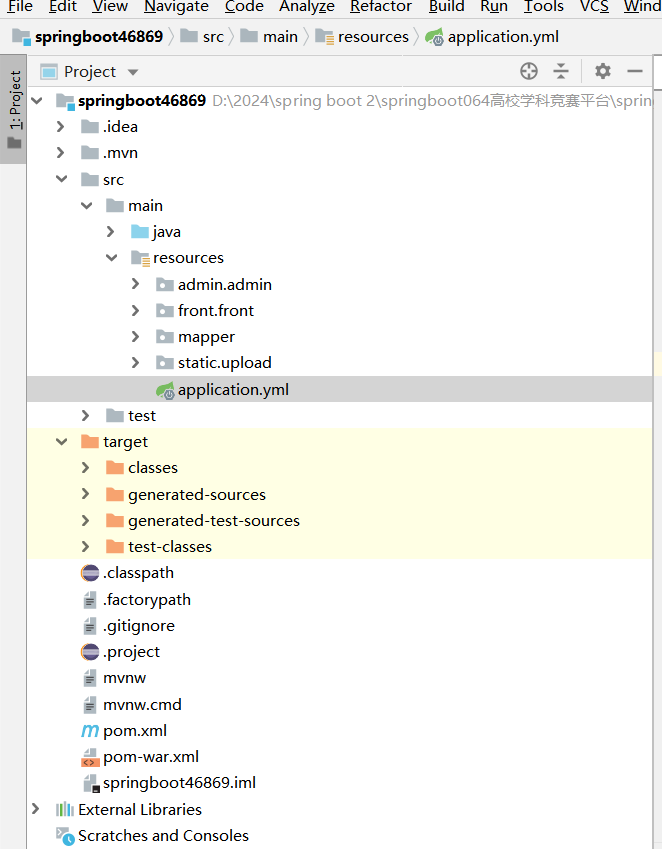Image resolution: width=662 pixels, height=849 pixels.
Task: Expand the java folder
Action: pyautogui.click(x=111, y=232)
